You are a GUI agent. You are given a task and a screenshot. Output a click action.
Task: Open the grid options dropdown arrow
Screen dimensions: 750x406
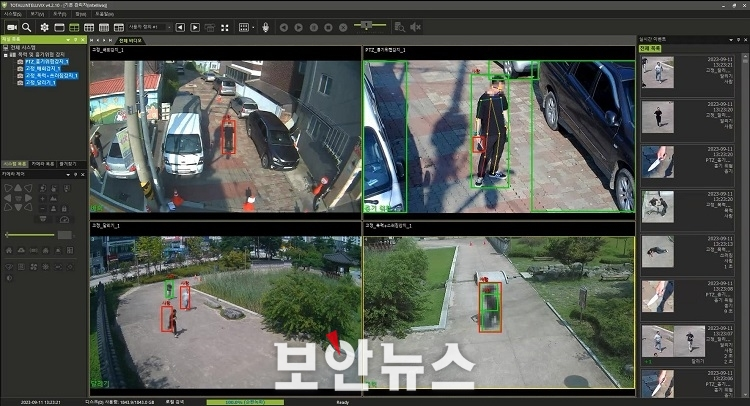coord(254,28)
